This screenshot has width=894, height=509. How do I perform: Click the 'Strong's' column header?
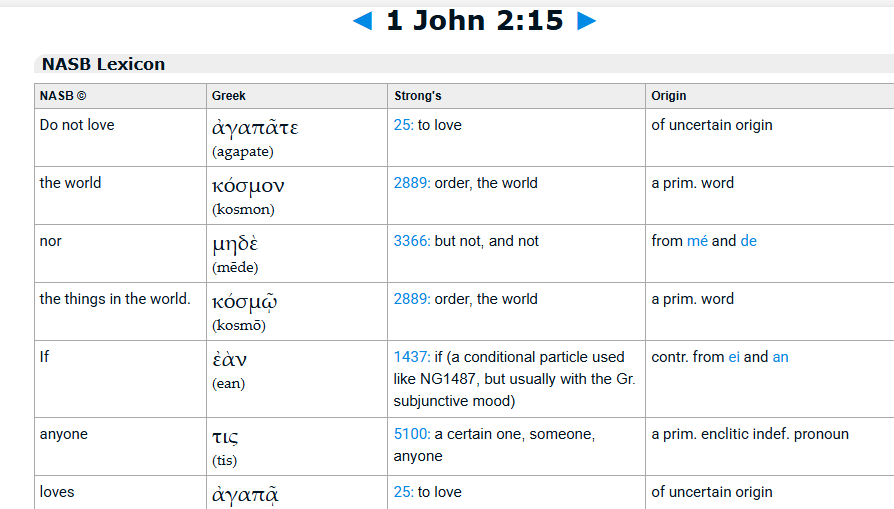pos(417,96)
